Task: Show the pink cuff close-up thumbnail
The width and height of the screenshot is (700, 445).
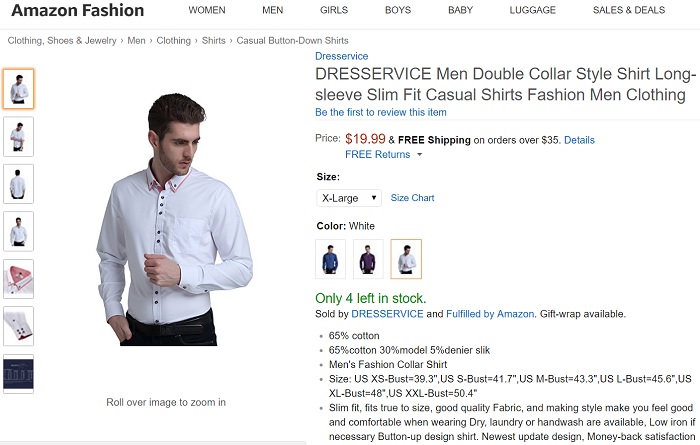Action: pyautogui.click(x=18, y=279)
